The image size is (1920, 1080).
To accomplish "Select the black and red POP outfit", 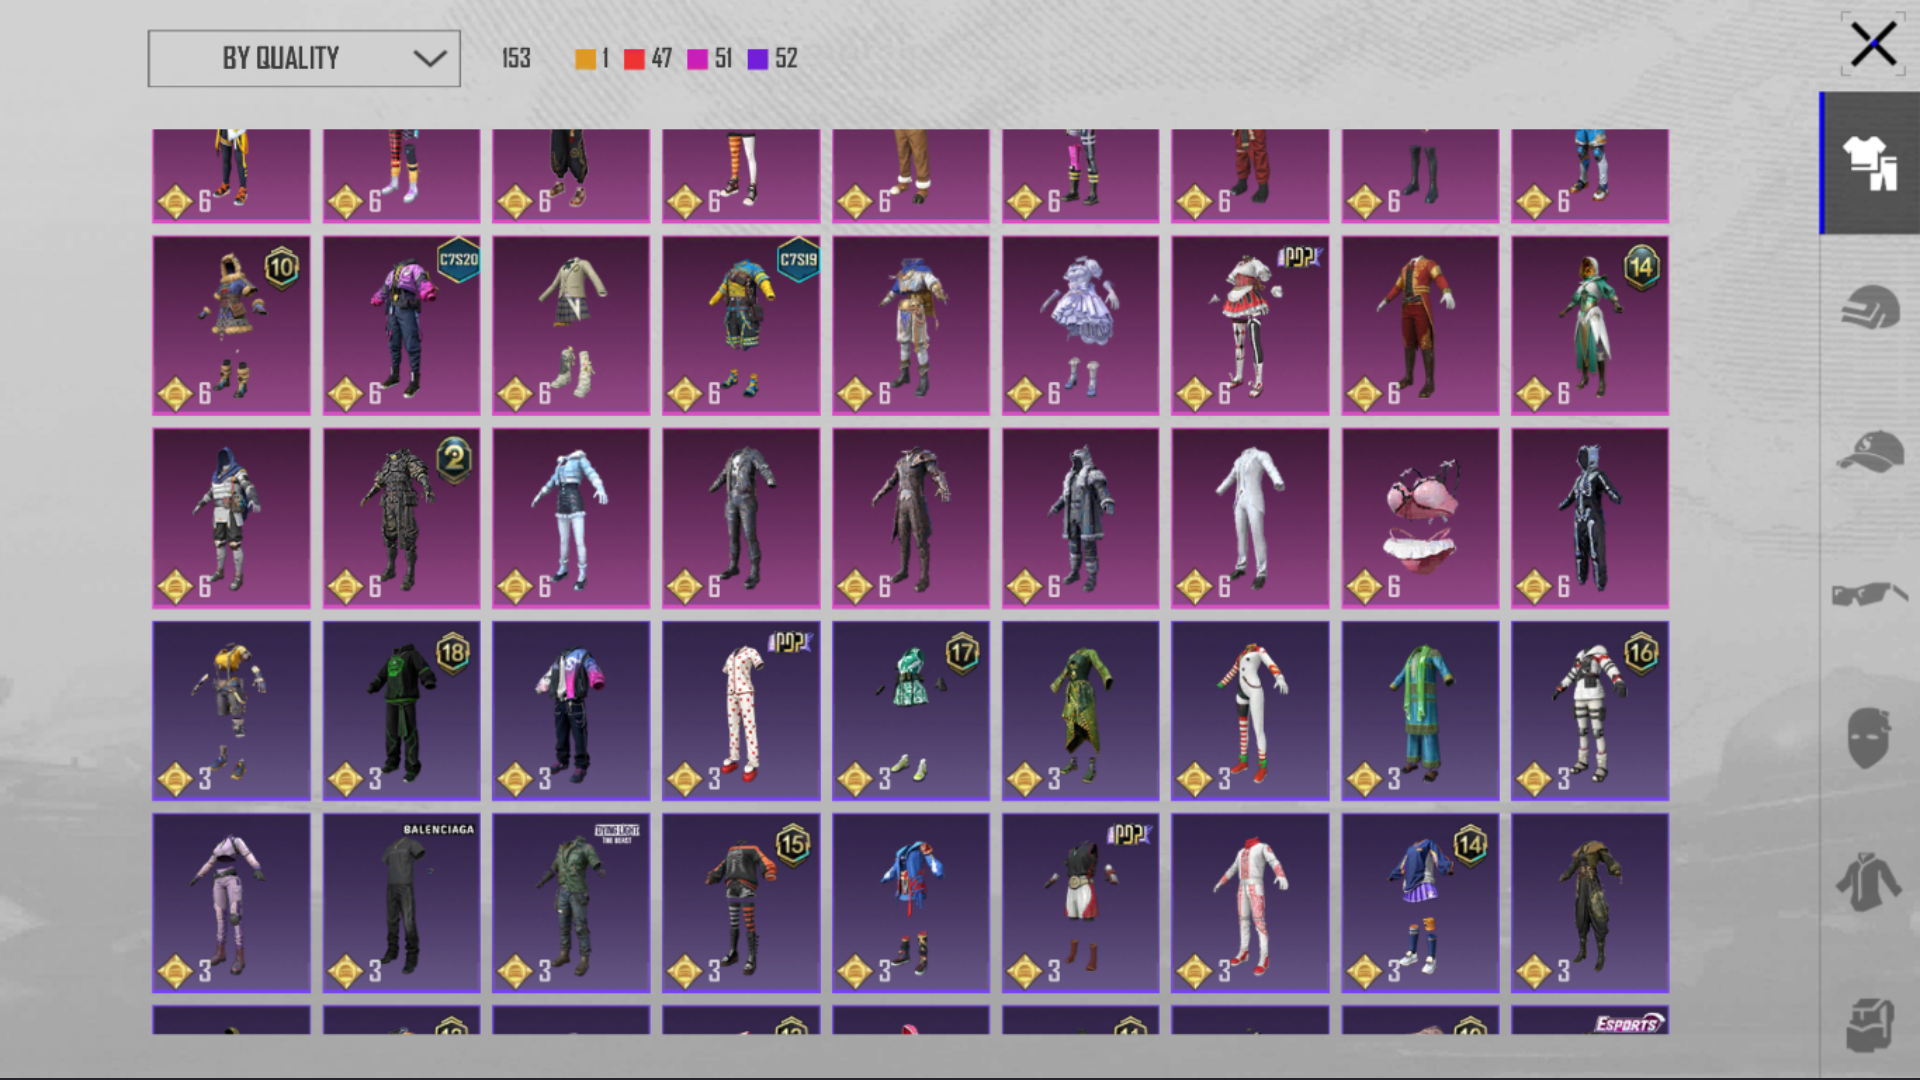I will (x=1080, y=903).
